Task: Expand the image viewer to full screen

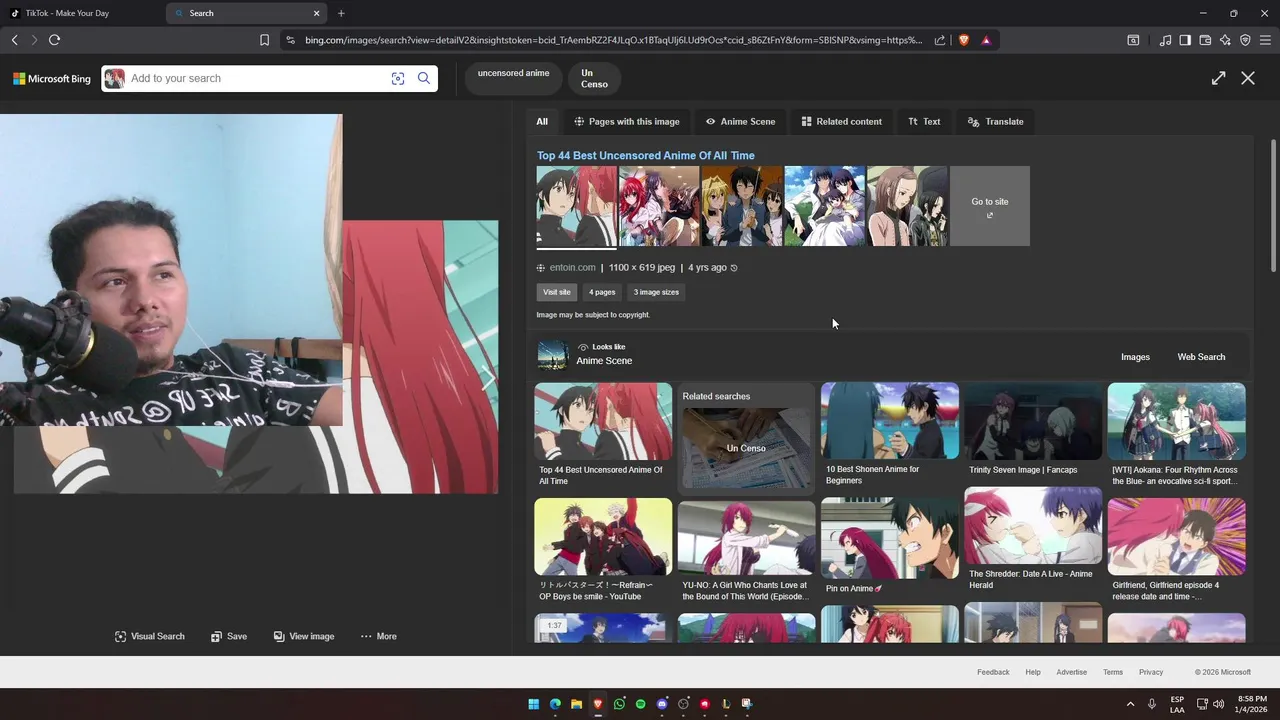Action: pos(1218,78)
